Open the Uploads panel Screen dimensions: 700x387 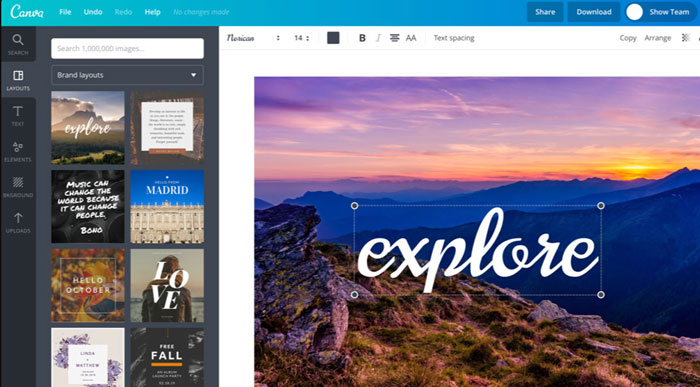[x=18, y=223]
